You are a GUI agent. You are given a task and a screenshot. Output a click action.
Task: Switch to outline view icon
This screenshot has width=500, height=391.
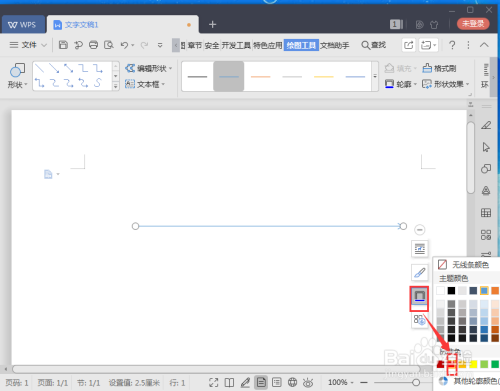276,382
